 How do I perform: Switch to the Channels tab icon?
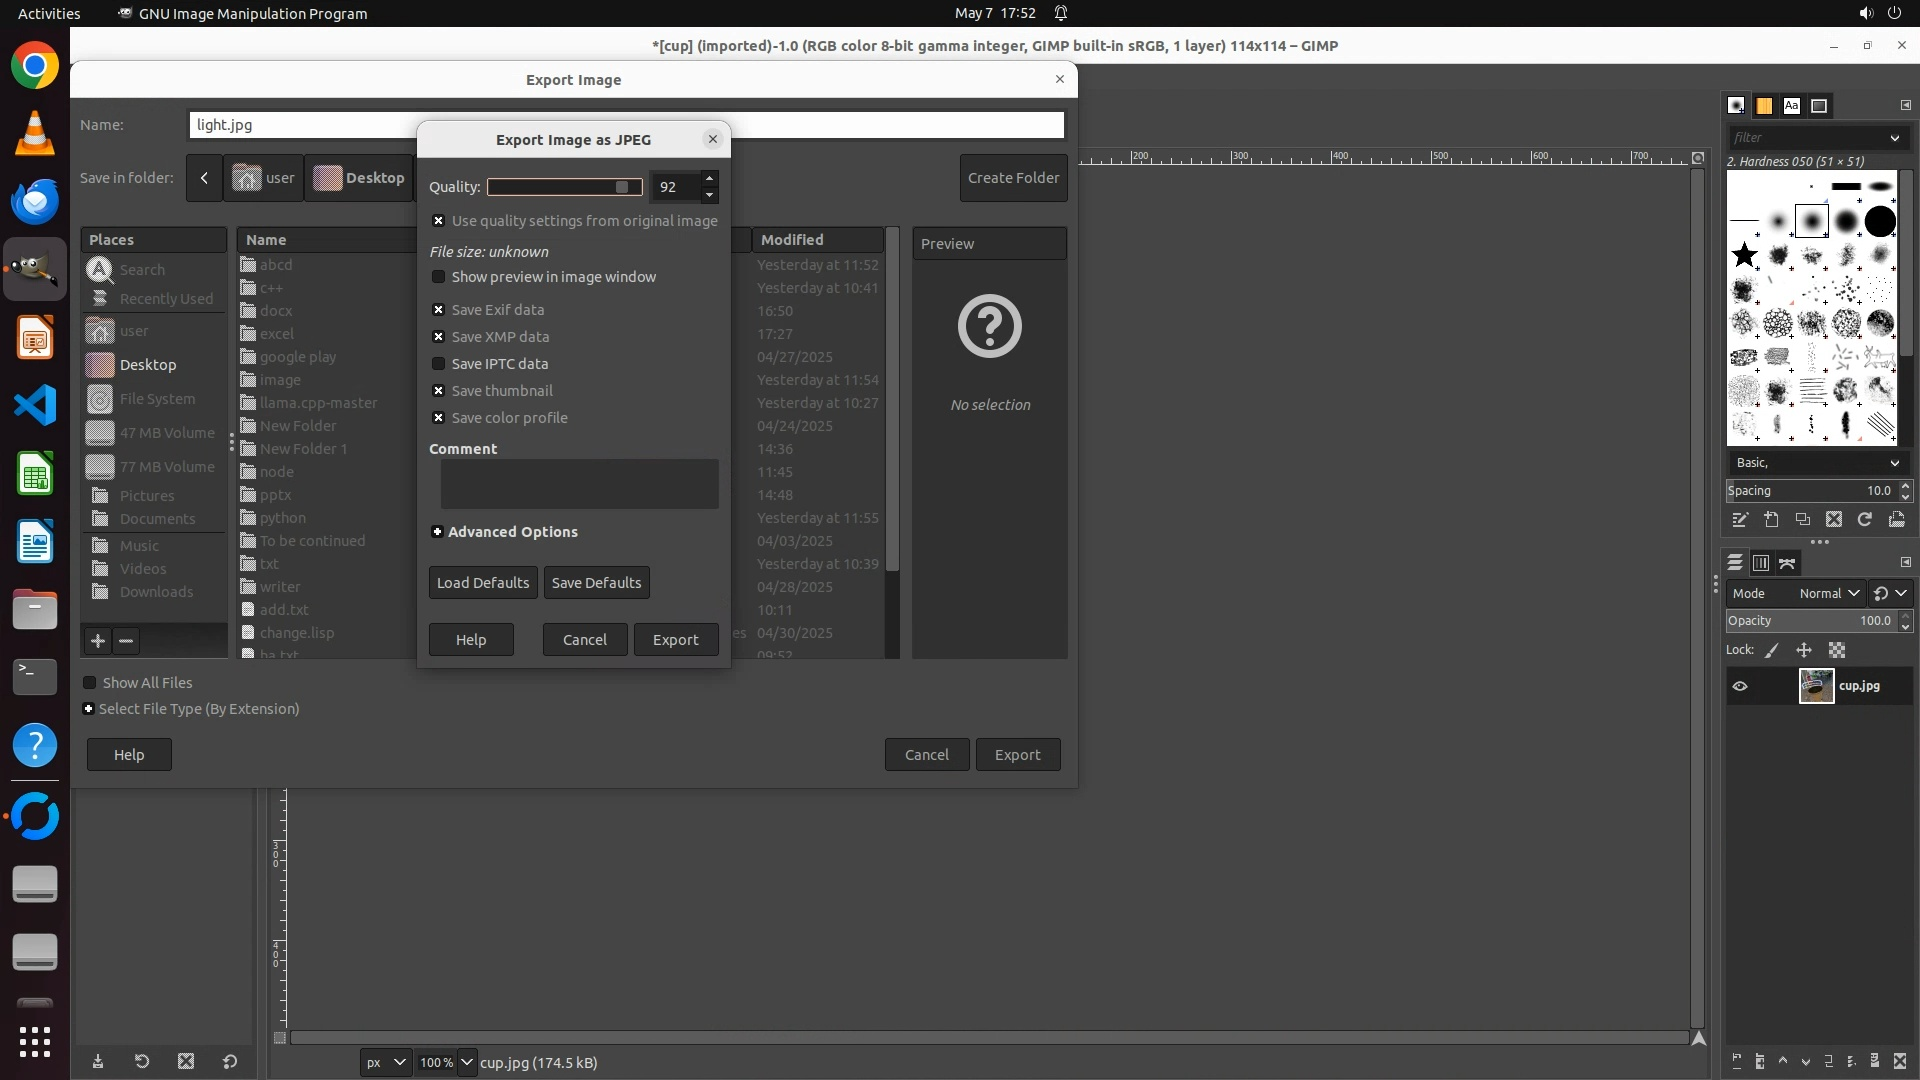tap(1761, 563)
